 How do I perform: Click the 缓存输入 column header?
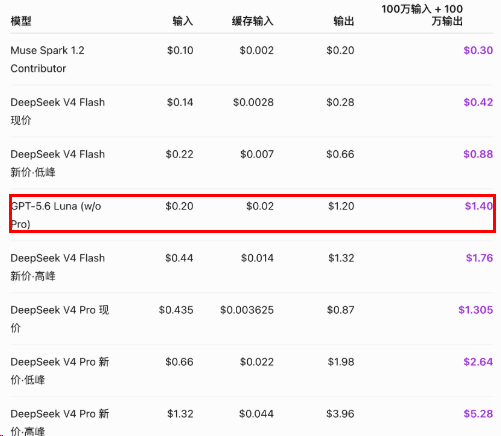coord(253,21)
